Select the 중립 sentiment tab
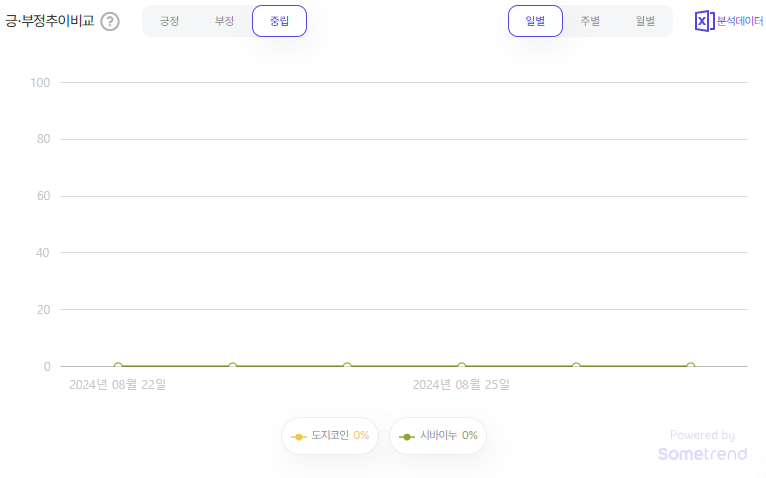Screen dimensions: 766x478 pos(279,21)
